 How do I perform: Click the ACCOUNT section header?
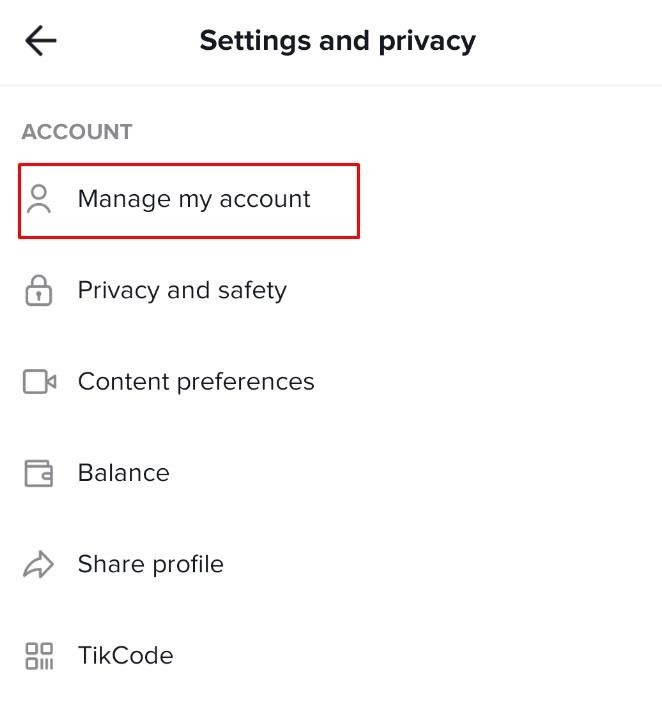(77, 132)
